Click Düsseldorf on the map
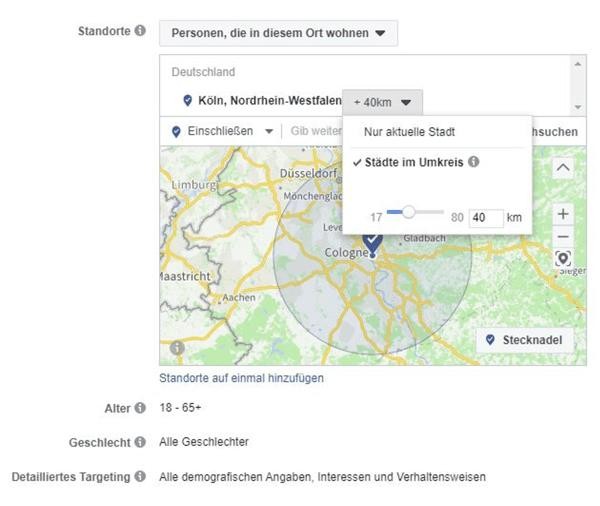The height and width of the screenshot is (506, 600). coord(308,173)
